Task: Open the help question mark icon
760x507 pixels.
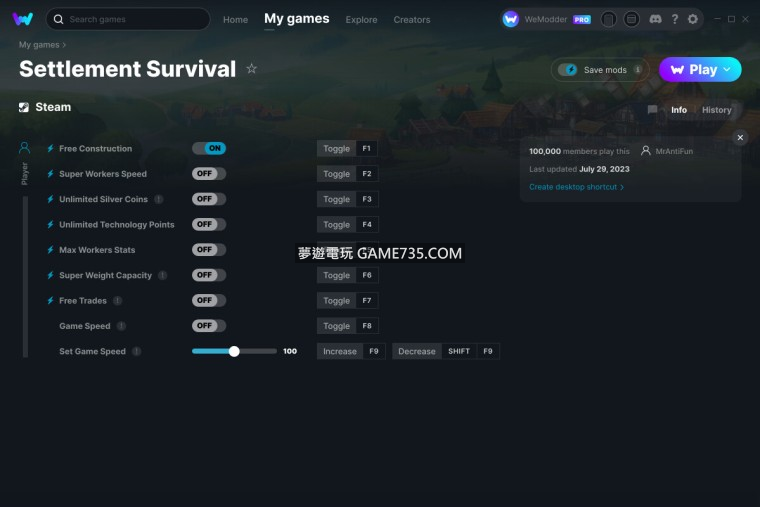Action: pyautogui.click(x=675, y=19)
